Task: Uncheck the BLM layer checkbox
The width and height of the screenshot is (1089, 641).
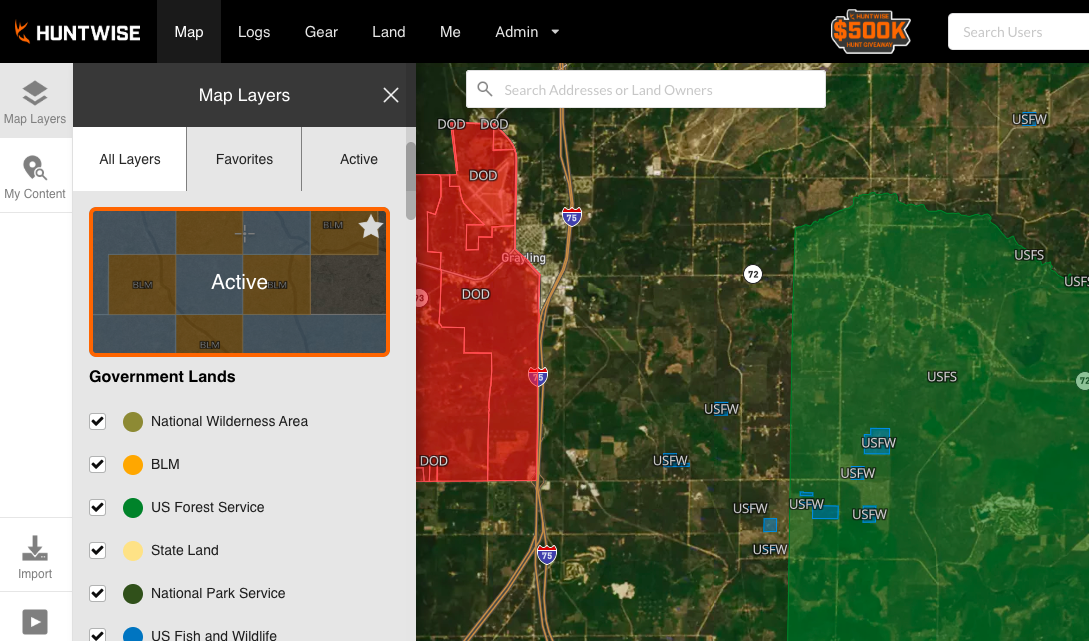Action: pyautogui.click(x=97, y=465)
